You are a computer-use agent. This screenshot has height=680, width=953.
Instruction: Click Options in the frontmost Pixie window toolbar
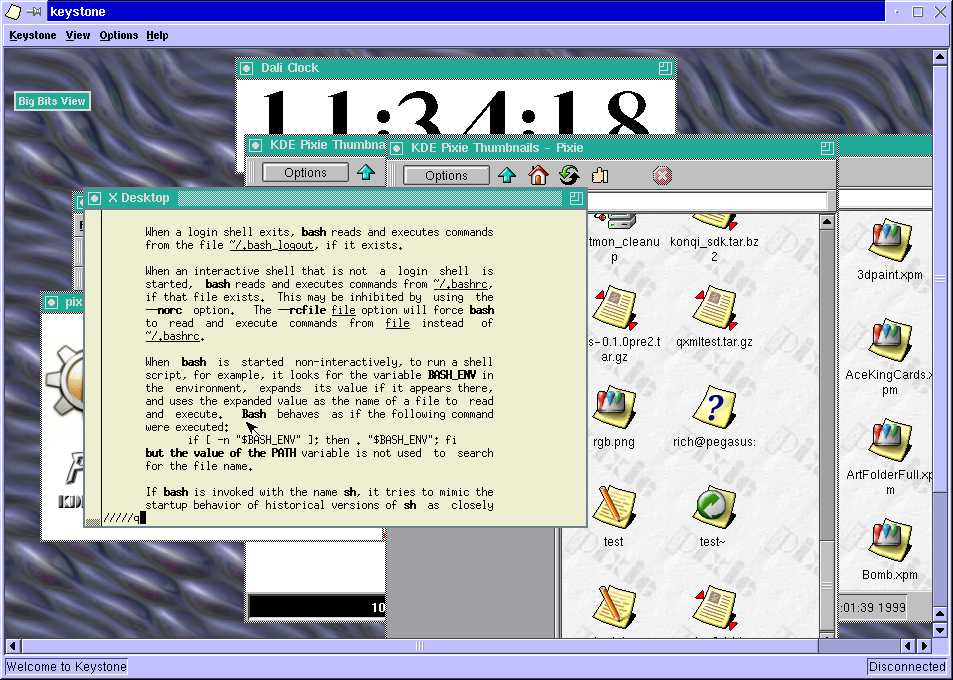447,176
